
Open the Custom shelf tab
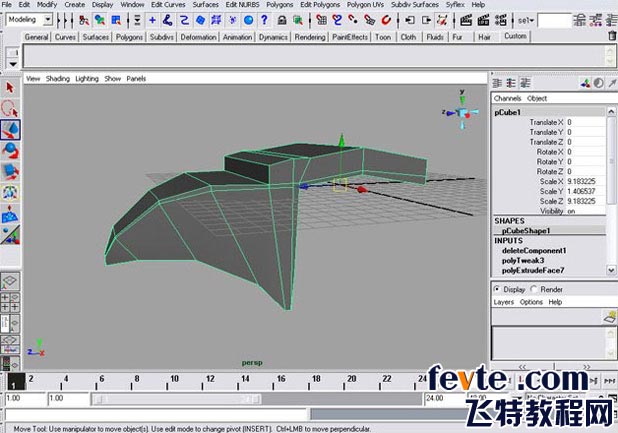pos(515,36)
